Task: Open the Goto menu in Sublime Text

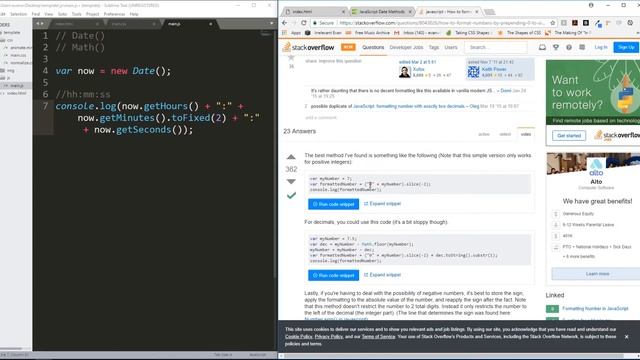Action: pyautogui.click(x=62, y=14)
